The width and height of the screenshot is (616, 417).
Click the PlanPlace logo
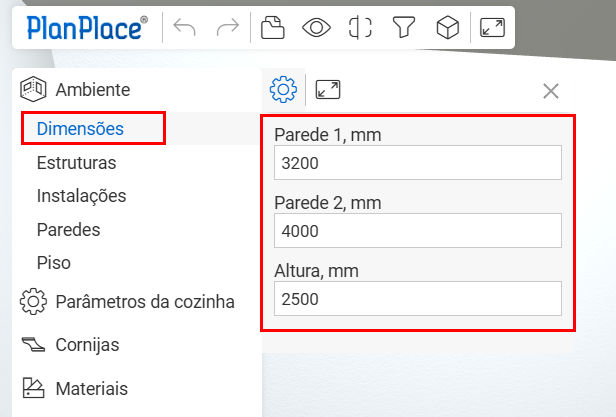point(85,28)
